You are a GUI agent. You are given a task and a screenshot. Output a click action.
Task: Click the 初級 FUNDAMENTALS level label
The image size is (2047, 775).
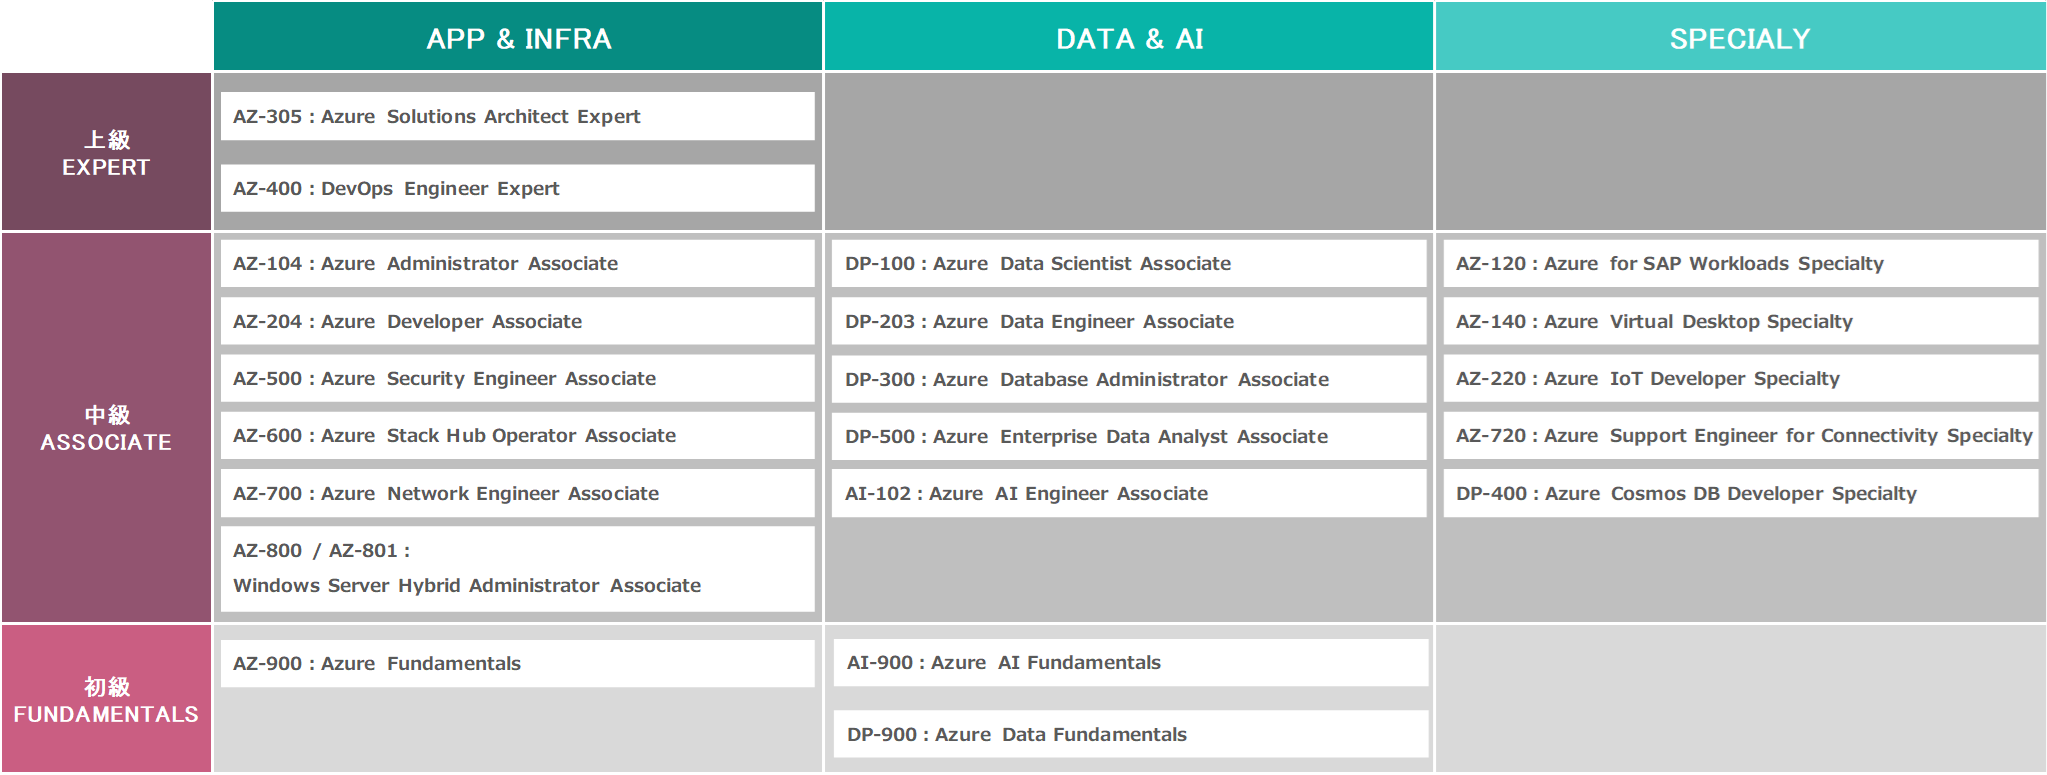click(x=106, y=700)
